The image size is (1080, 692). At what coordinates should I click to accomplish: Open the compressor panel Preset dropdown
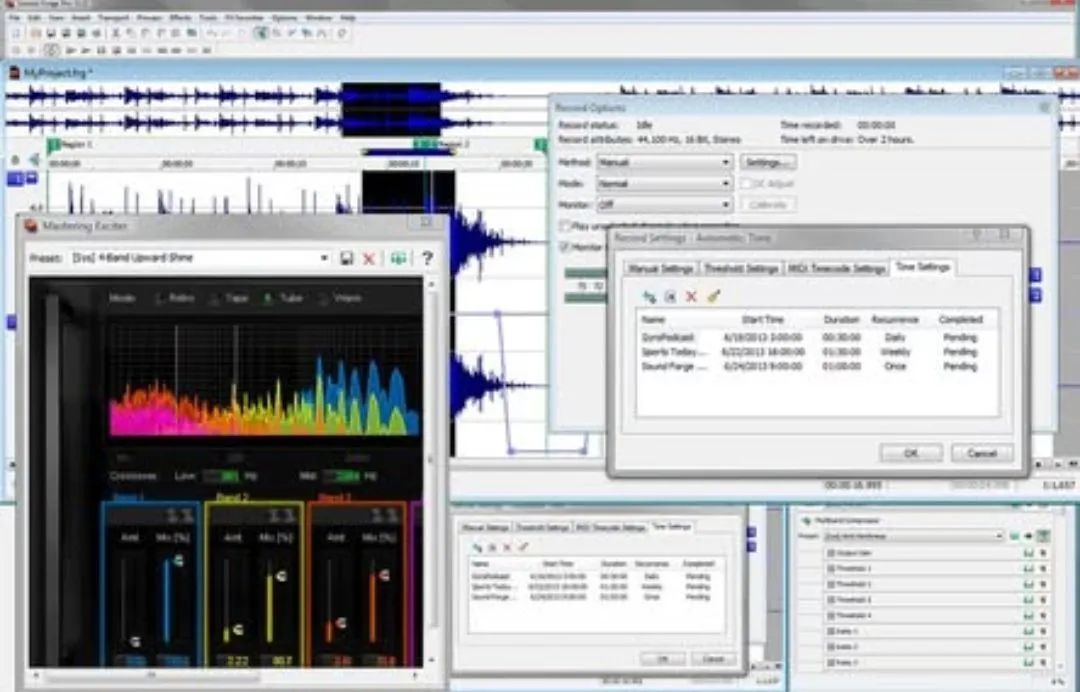click(x=912, y=536)
